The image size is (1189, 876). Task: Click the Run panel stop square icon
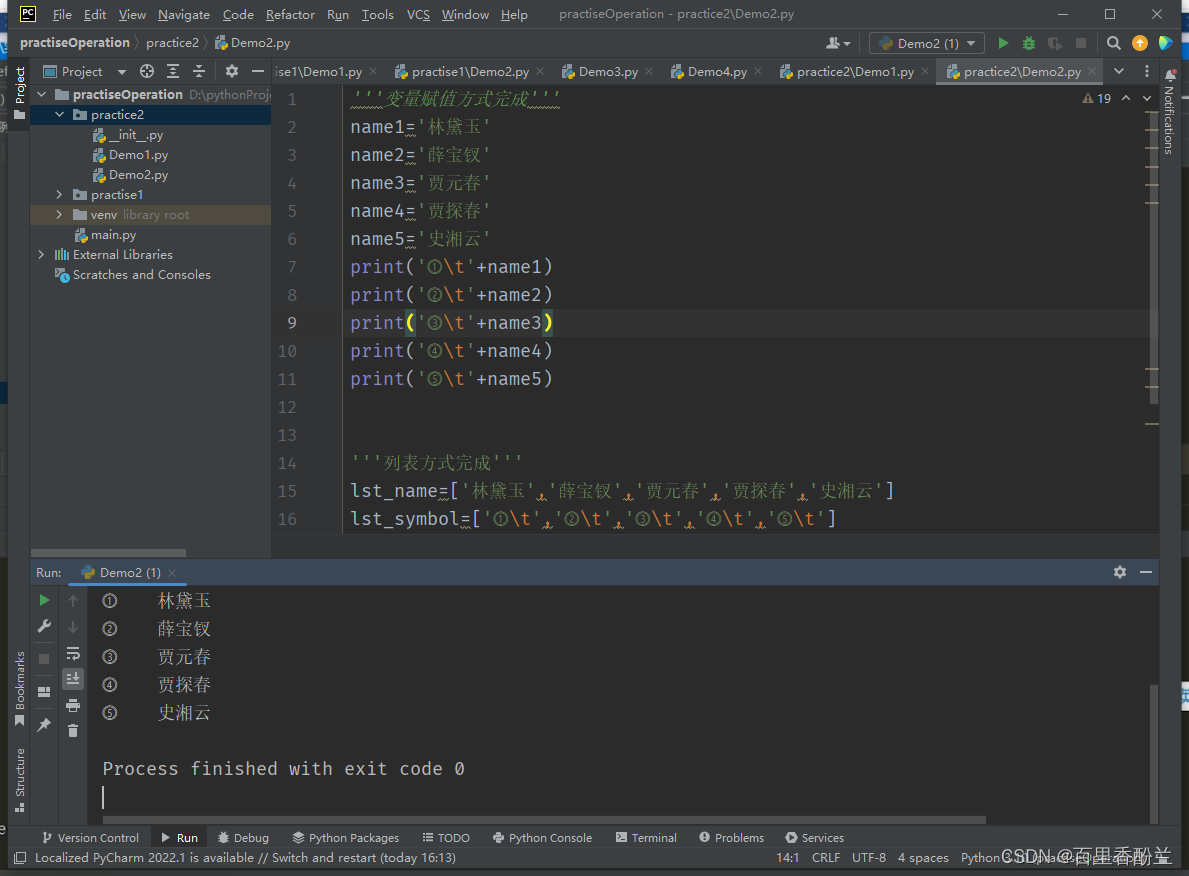pos(44,658)
